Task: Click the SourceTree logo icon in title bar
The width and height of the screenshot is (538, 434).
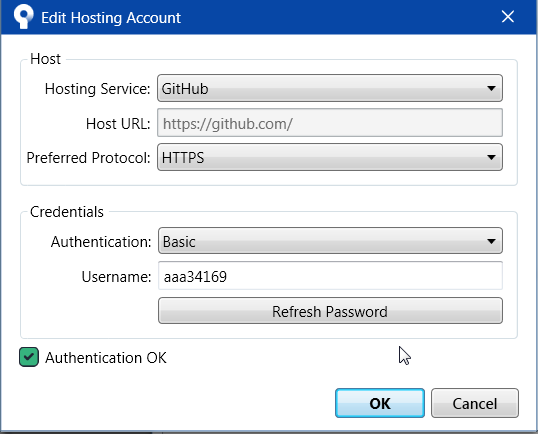Action: (x=23, y=17)
